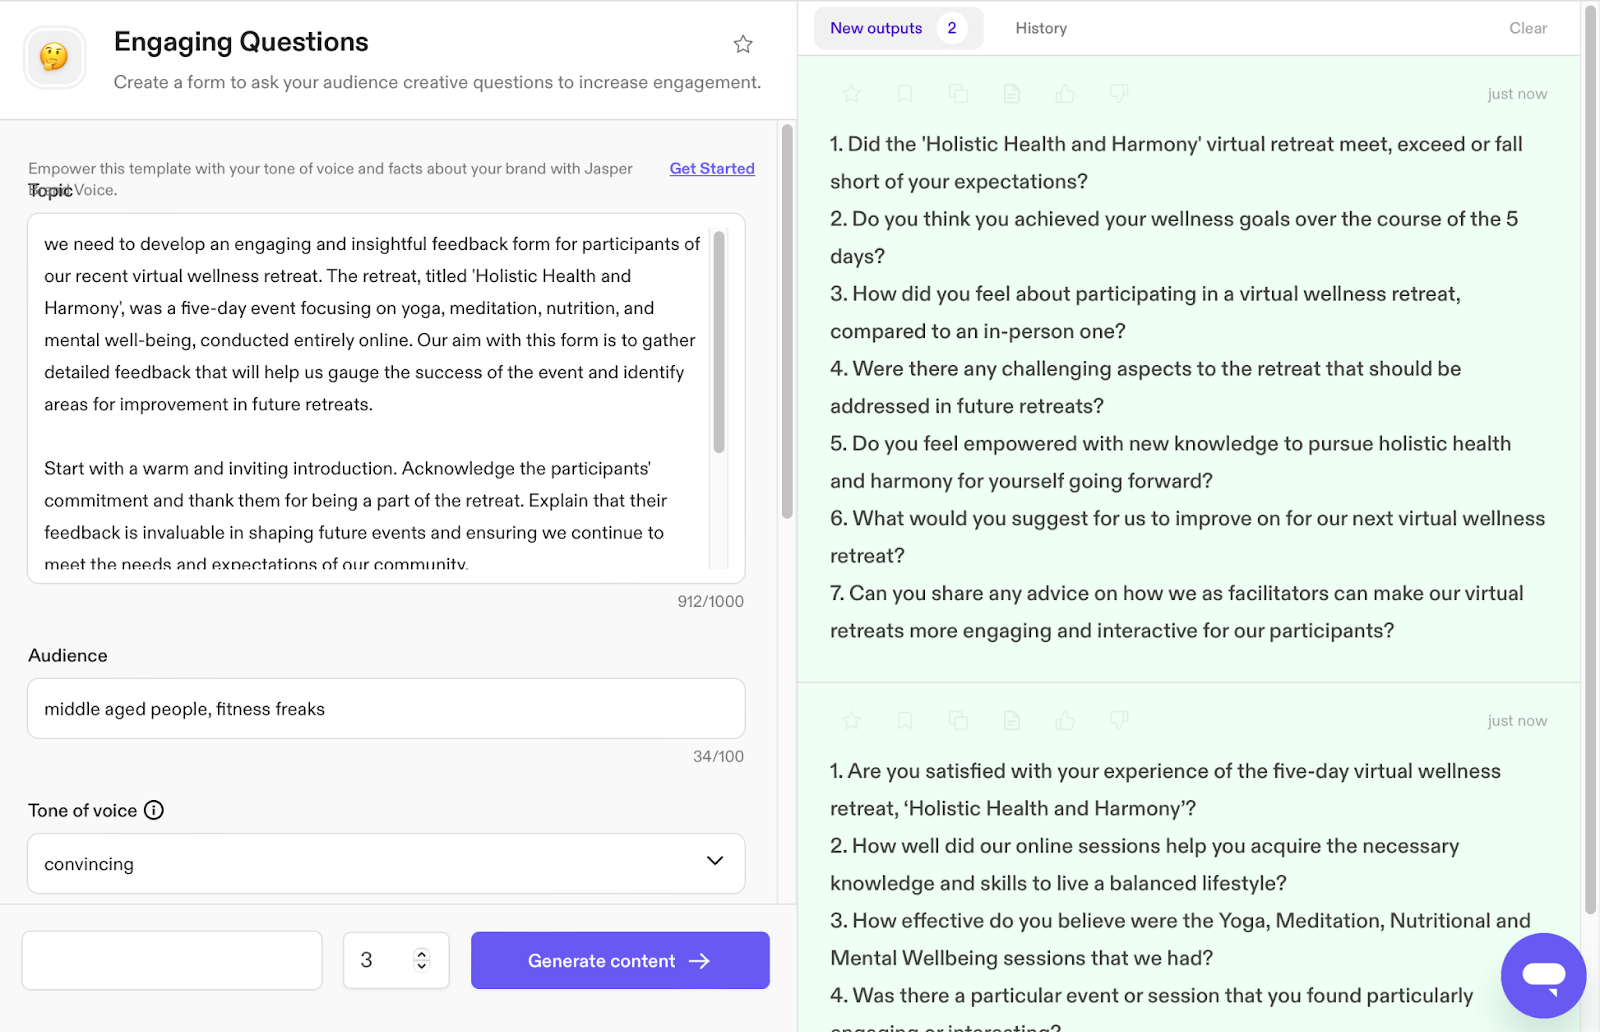Click output question about 5 days goals
Viewport: 1600px width, 1032px height.
1174,237
